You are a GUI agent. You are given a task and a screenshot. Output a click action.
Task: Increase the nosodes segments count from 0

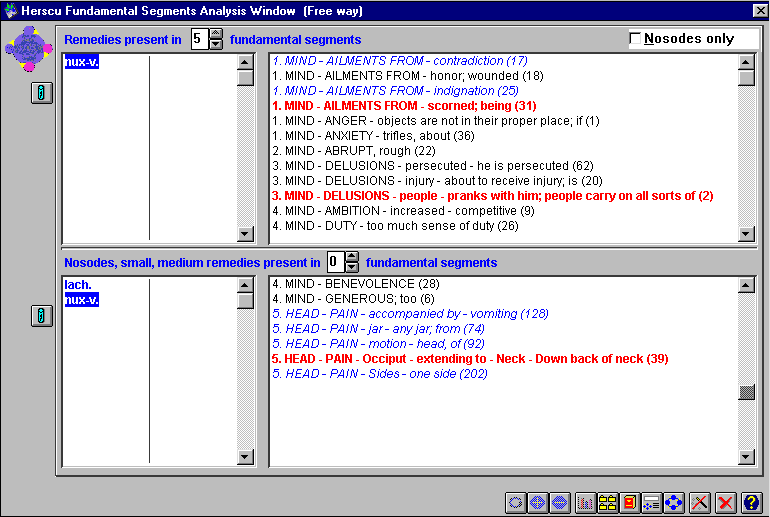(x=352, y=256)
